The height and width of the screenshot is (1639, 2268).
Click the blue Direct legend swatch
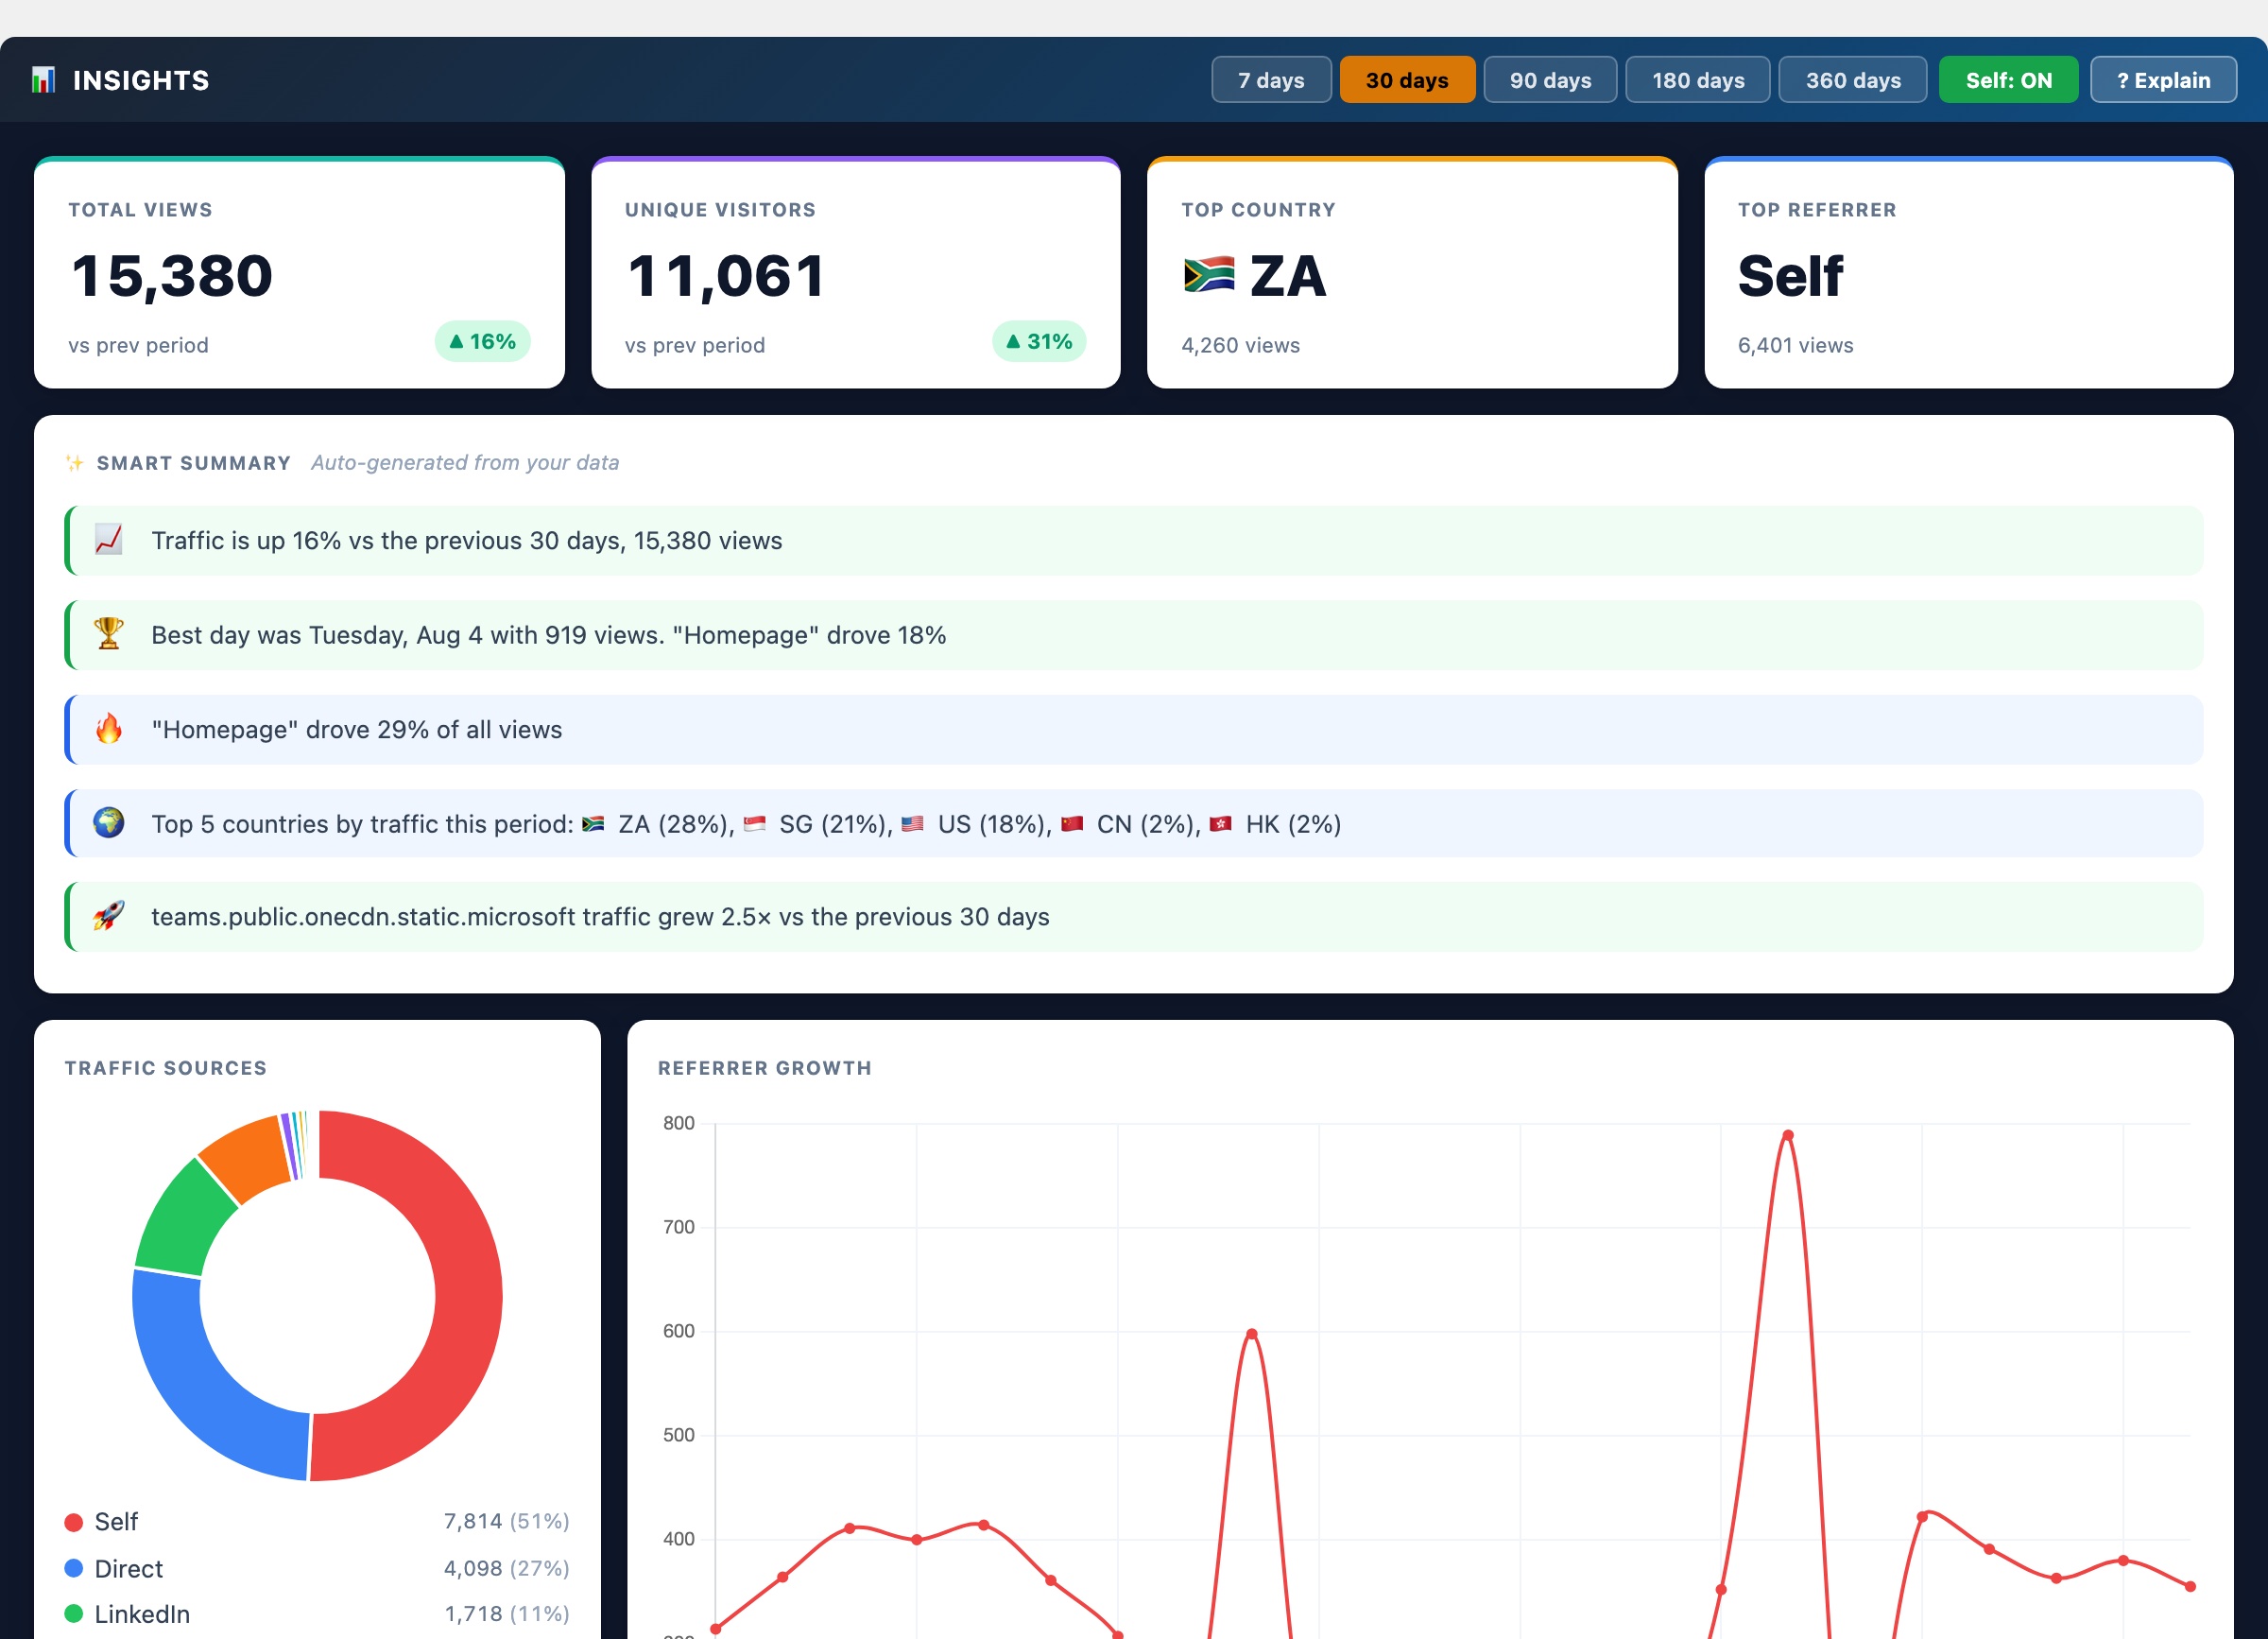[x=74, y=1568]
